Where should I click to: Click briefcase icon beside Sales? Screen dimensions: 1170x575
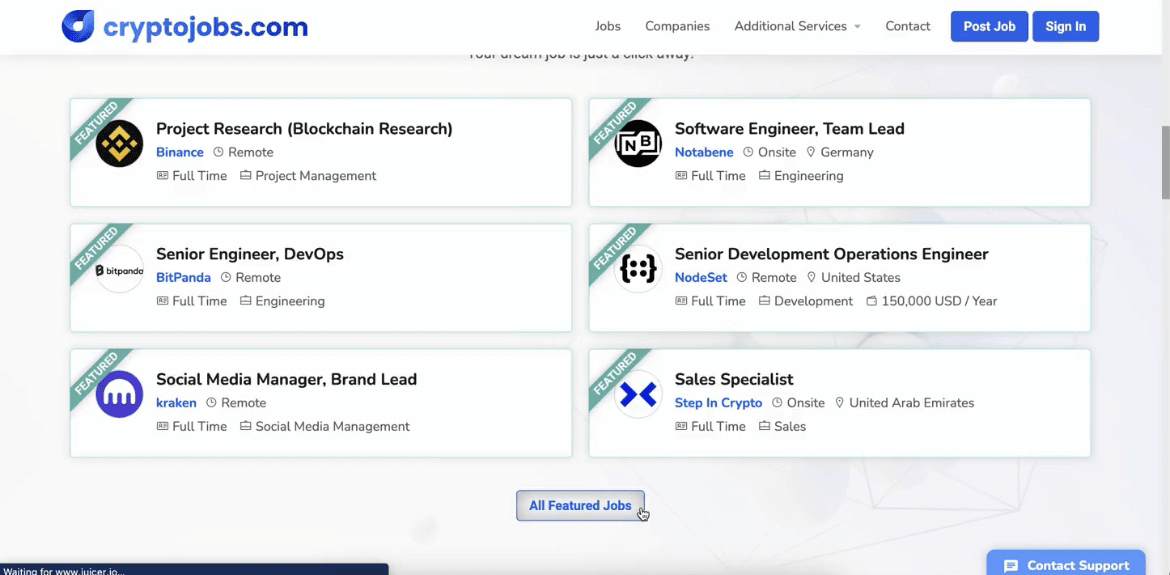(764, 427)
